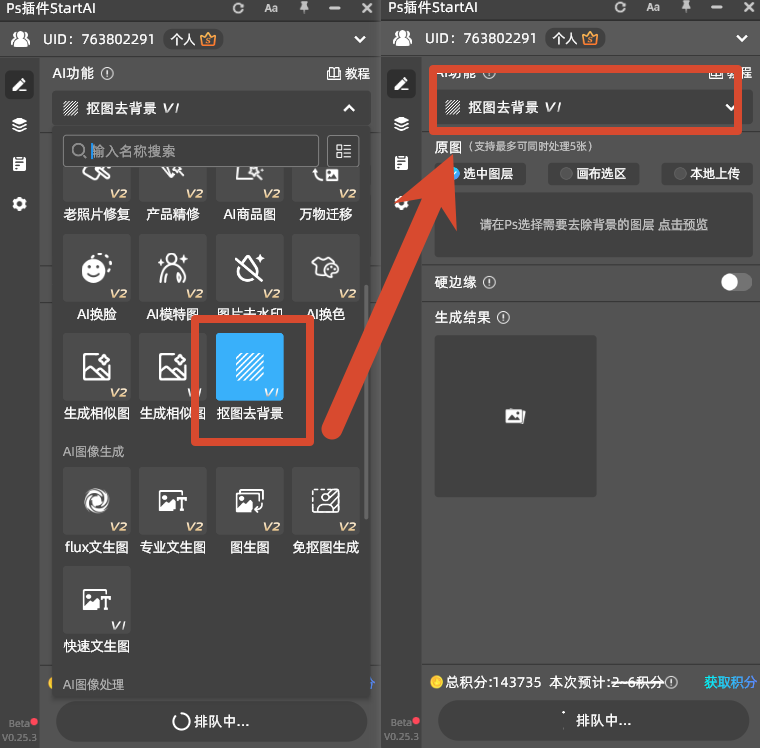Screen dimensions: 760x748
Task: Collapse the 抠图去背景 dropdown in left panel
Action: pos(349,108)
